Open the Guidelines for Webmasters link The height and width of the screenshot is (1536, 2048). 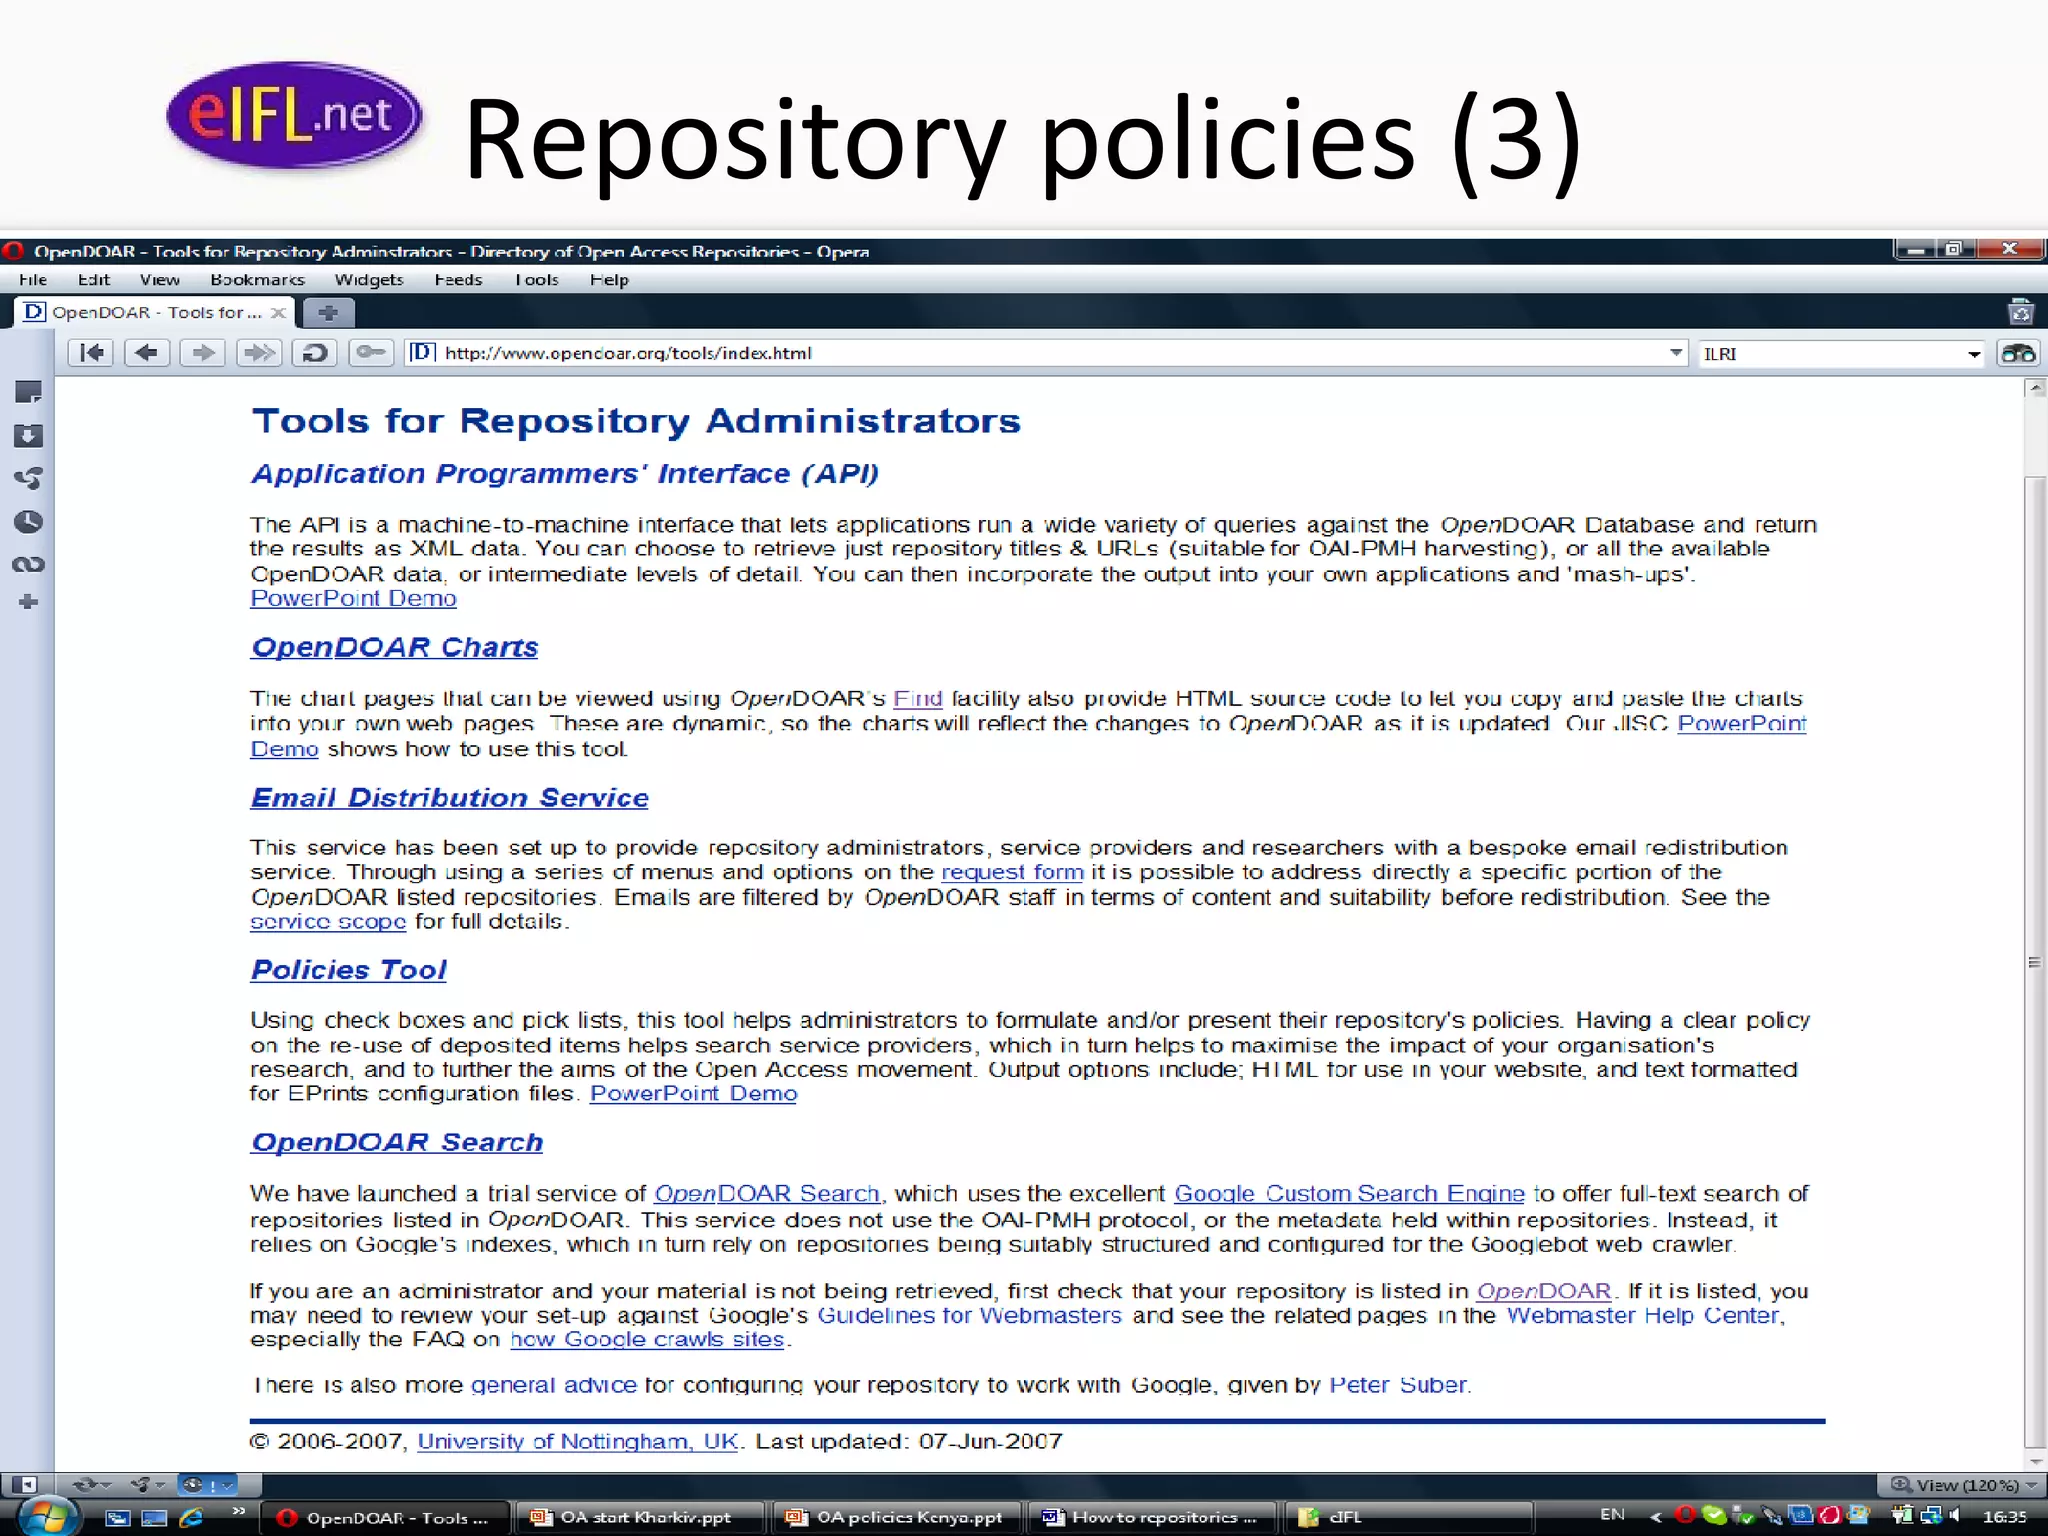[x=969, y=1315]
